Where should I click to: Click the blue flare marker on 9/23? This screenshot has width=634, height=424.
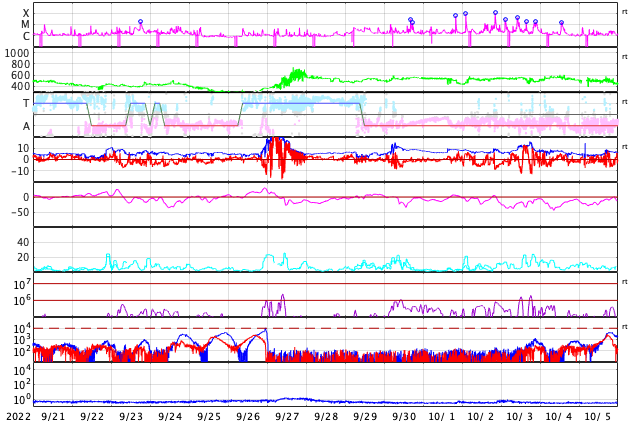pos(140,21)
